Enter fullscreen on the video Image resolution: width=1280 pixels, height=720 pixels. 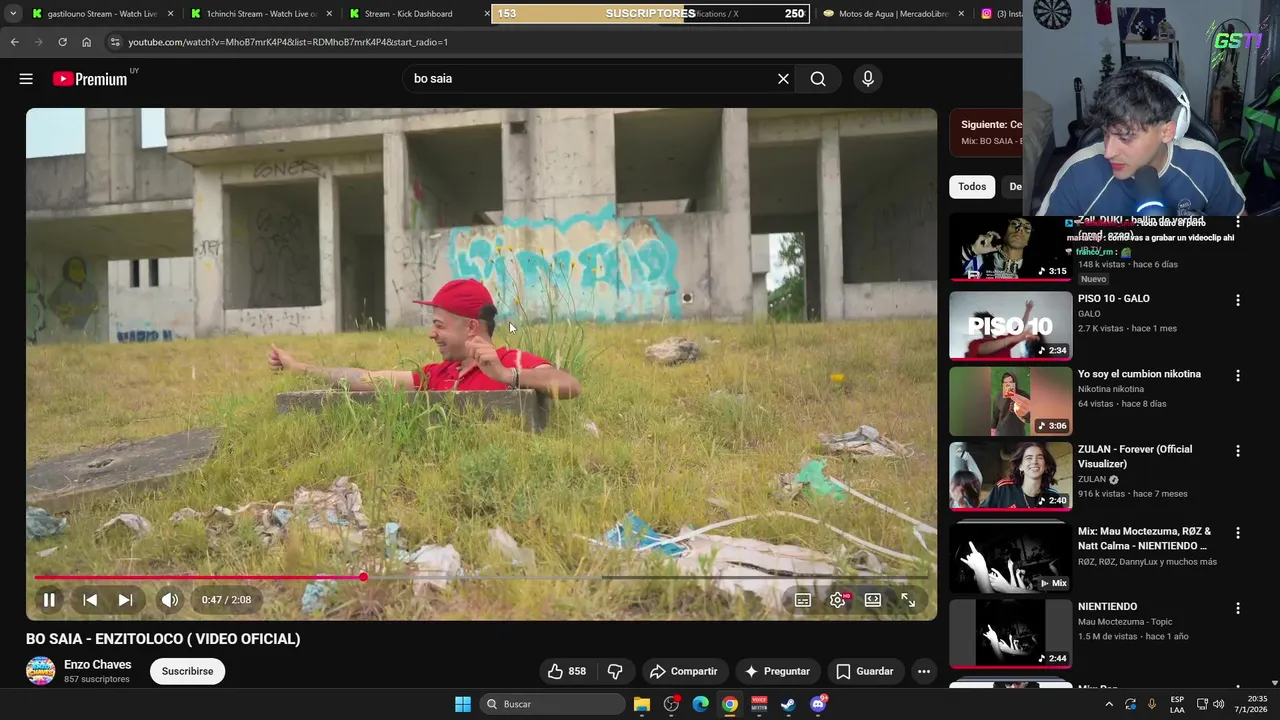pos(908,600)
